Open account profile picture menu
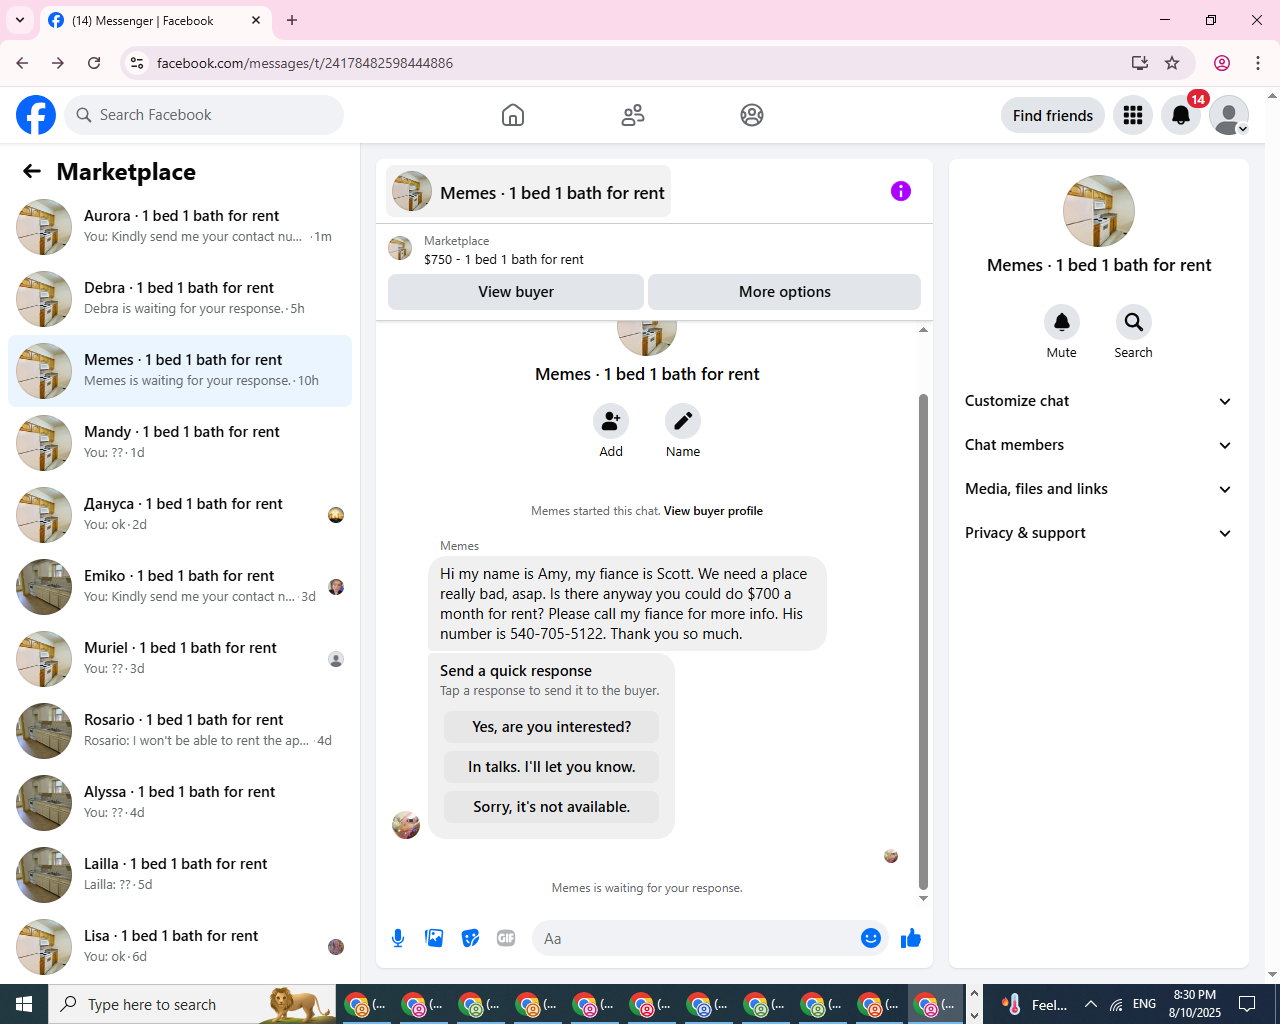The image size is (1280, 1024). pyautogui.click(x=1229, y=115)
